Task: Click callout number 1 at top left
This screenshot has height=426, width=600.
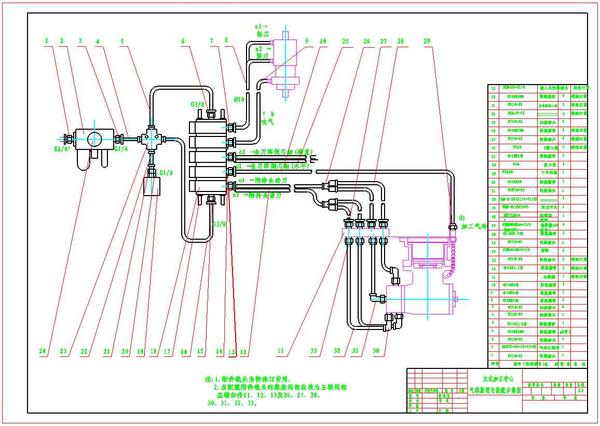Action: 47,41
